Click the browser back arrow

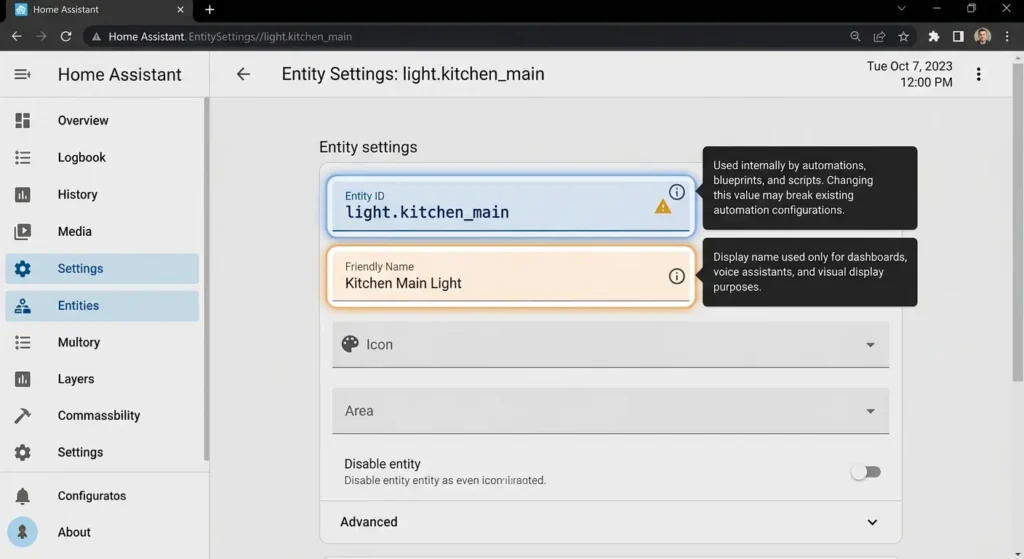(16, 37)
